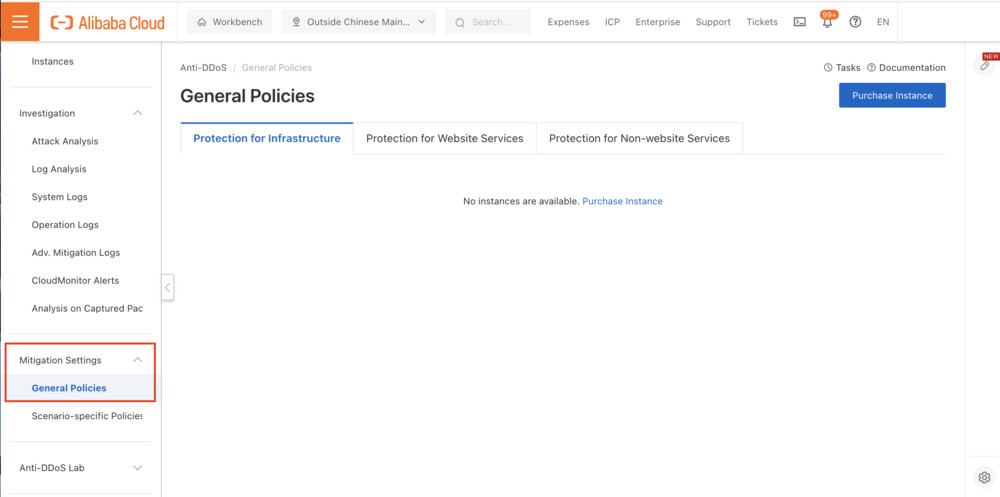Click the inline Purchase Instance link
The width and height of the screenshot is (1000, 497).
click(x=622, y=201)
